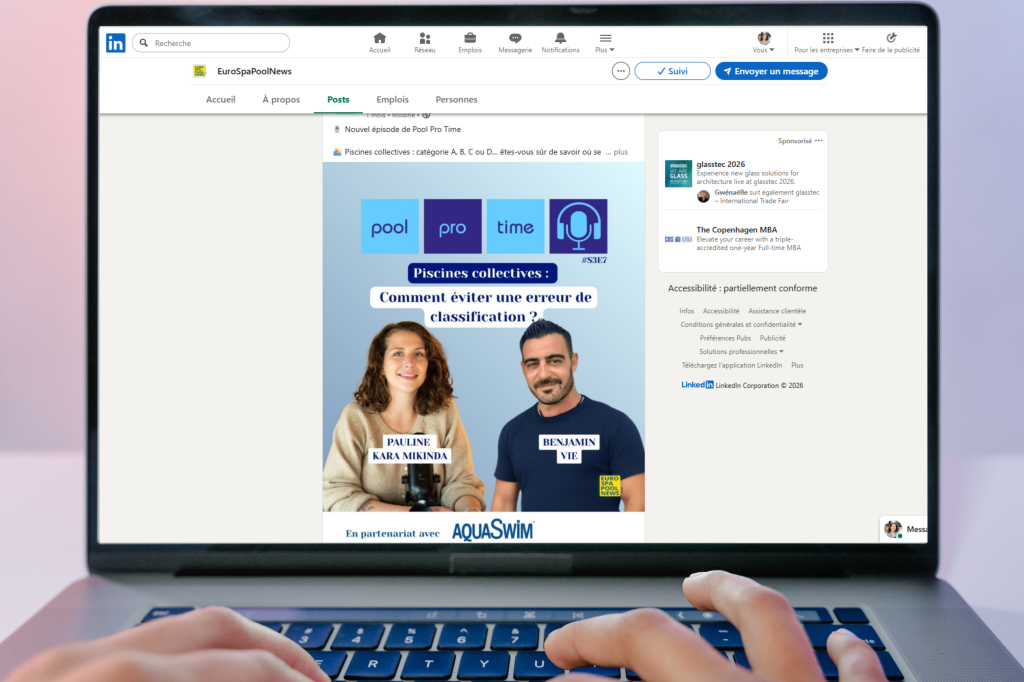Open Accessibilité : partiellement conforme link

point(743,288)
